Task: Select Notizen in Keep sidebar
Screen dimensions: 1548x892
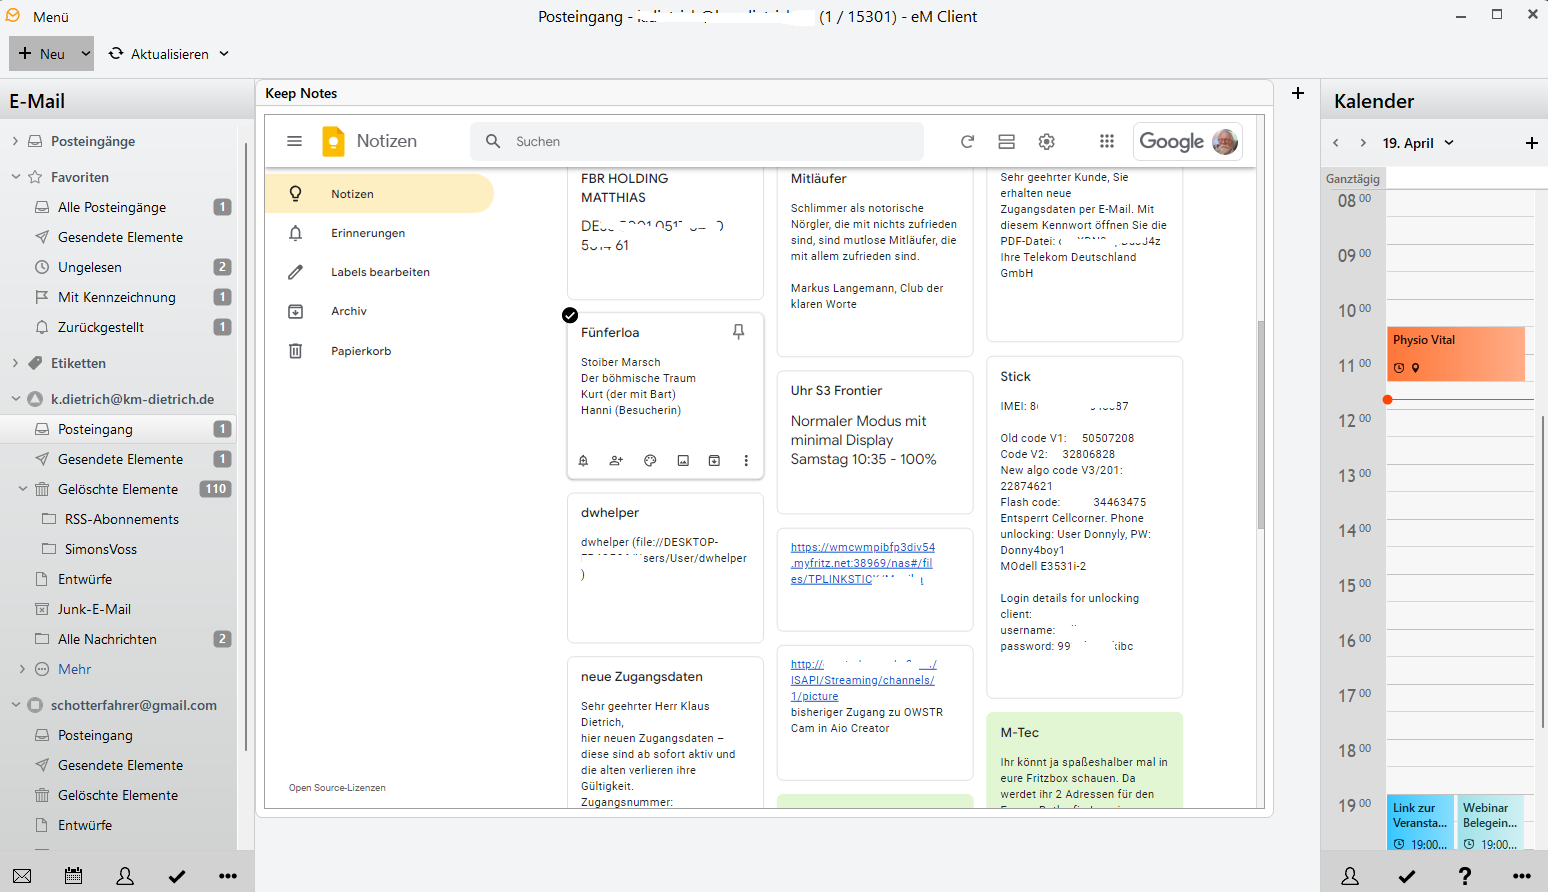Action: tap(380, 194)
